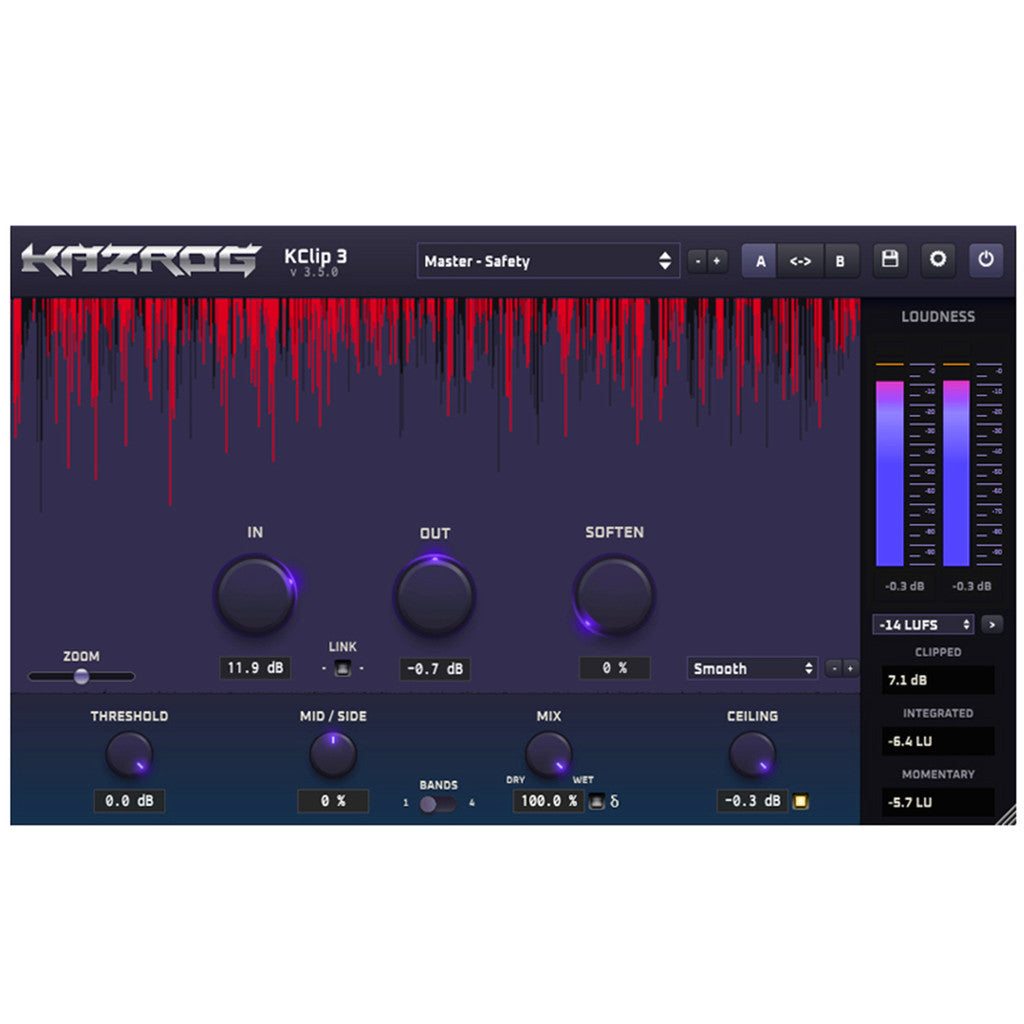Click the MIX dry/wet knob
This screenshot has height=1024, width=1024.
click(549, 754)
